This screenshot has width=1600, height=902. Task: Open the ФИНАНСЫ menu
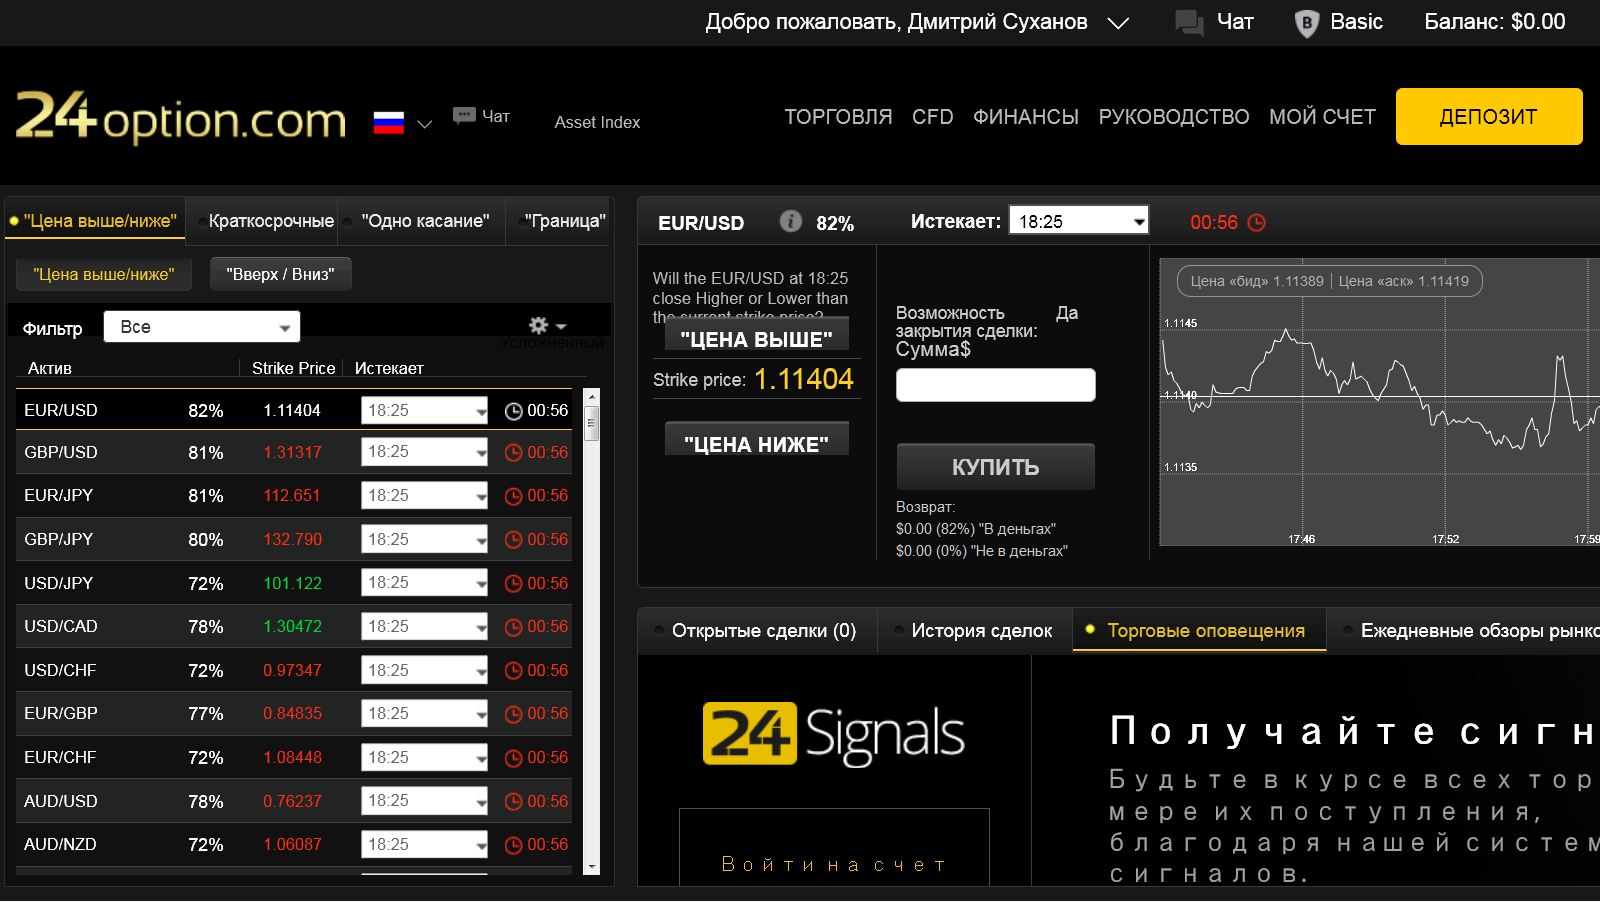pyautogui.click(x=1026, y=117)
